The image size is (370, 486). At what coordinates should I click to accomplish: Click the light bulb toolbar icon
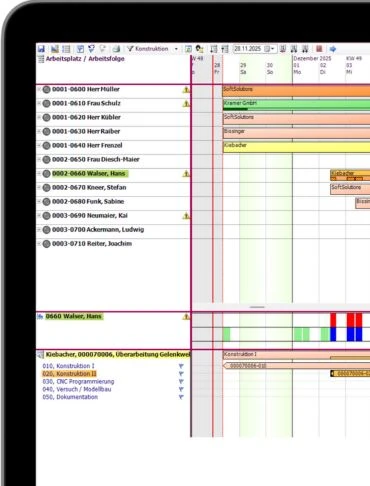coord(103,49)
